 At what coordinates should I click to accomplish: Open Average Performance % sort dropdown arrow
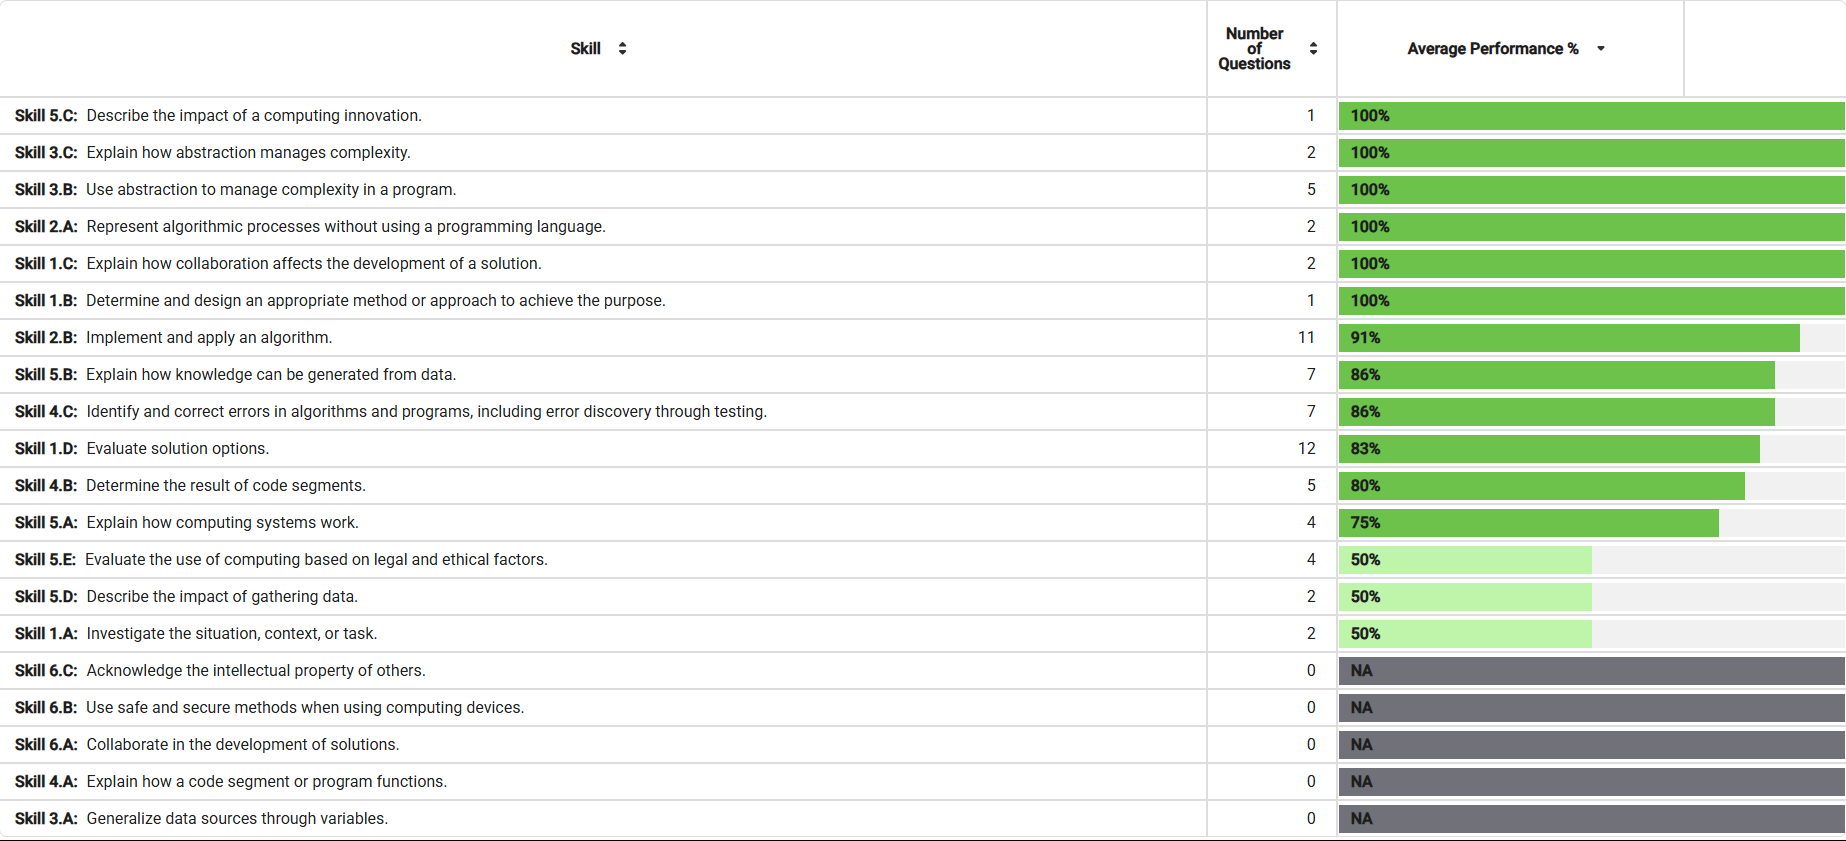click(x=1601, y=49)
